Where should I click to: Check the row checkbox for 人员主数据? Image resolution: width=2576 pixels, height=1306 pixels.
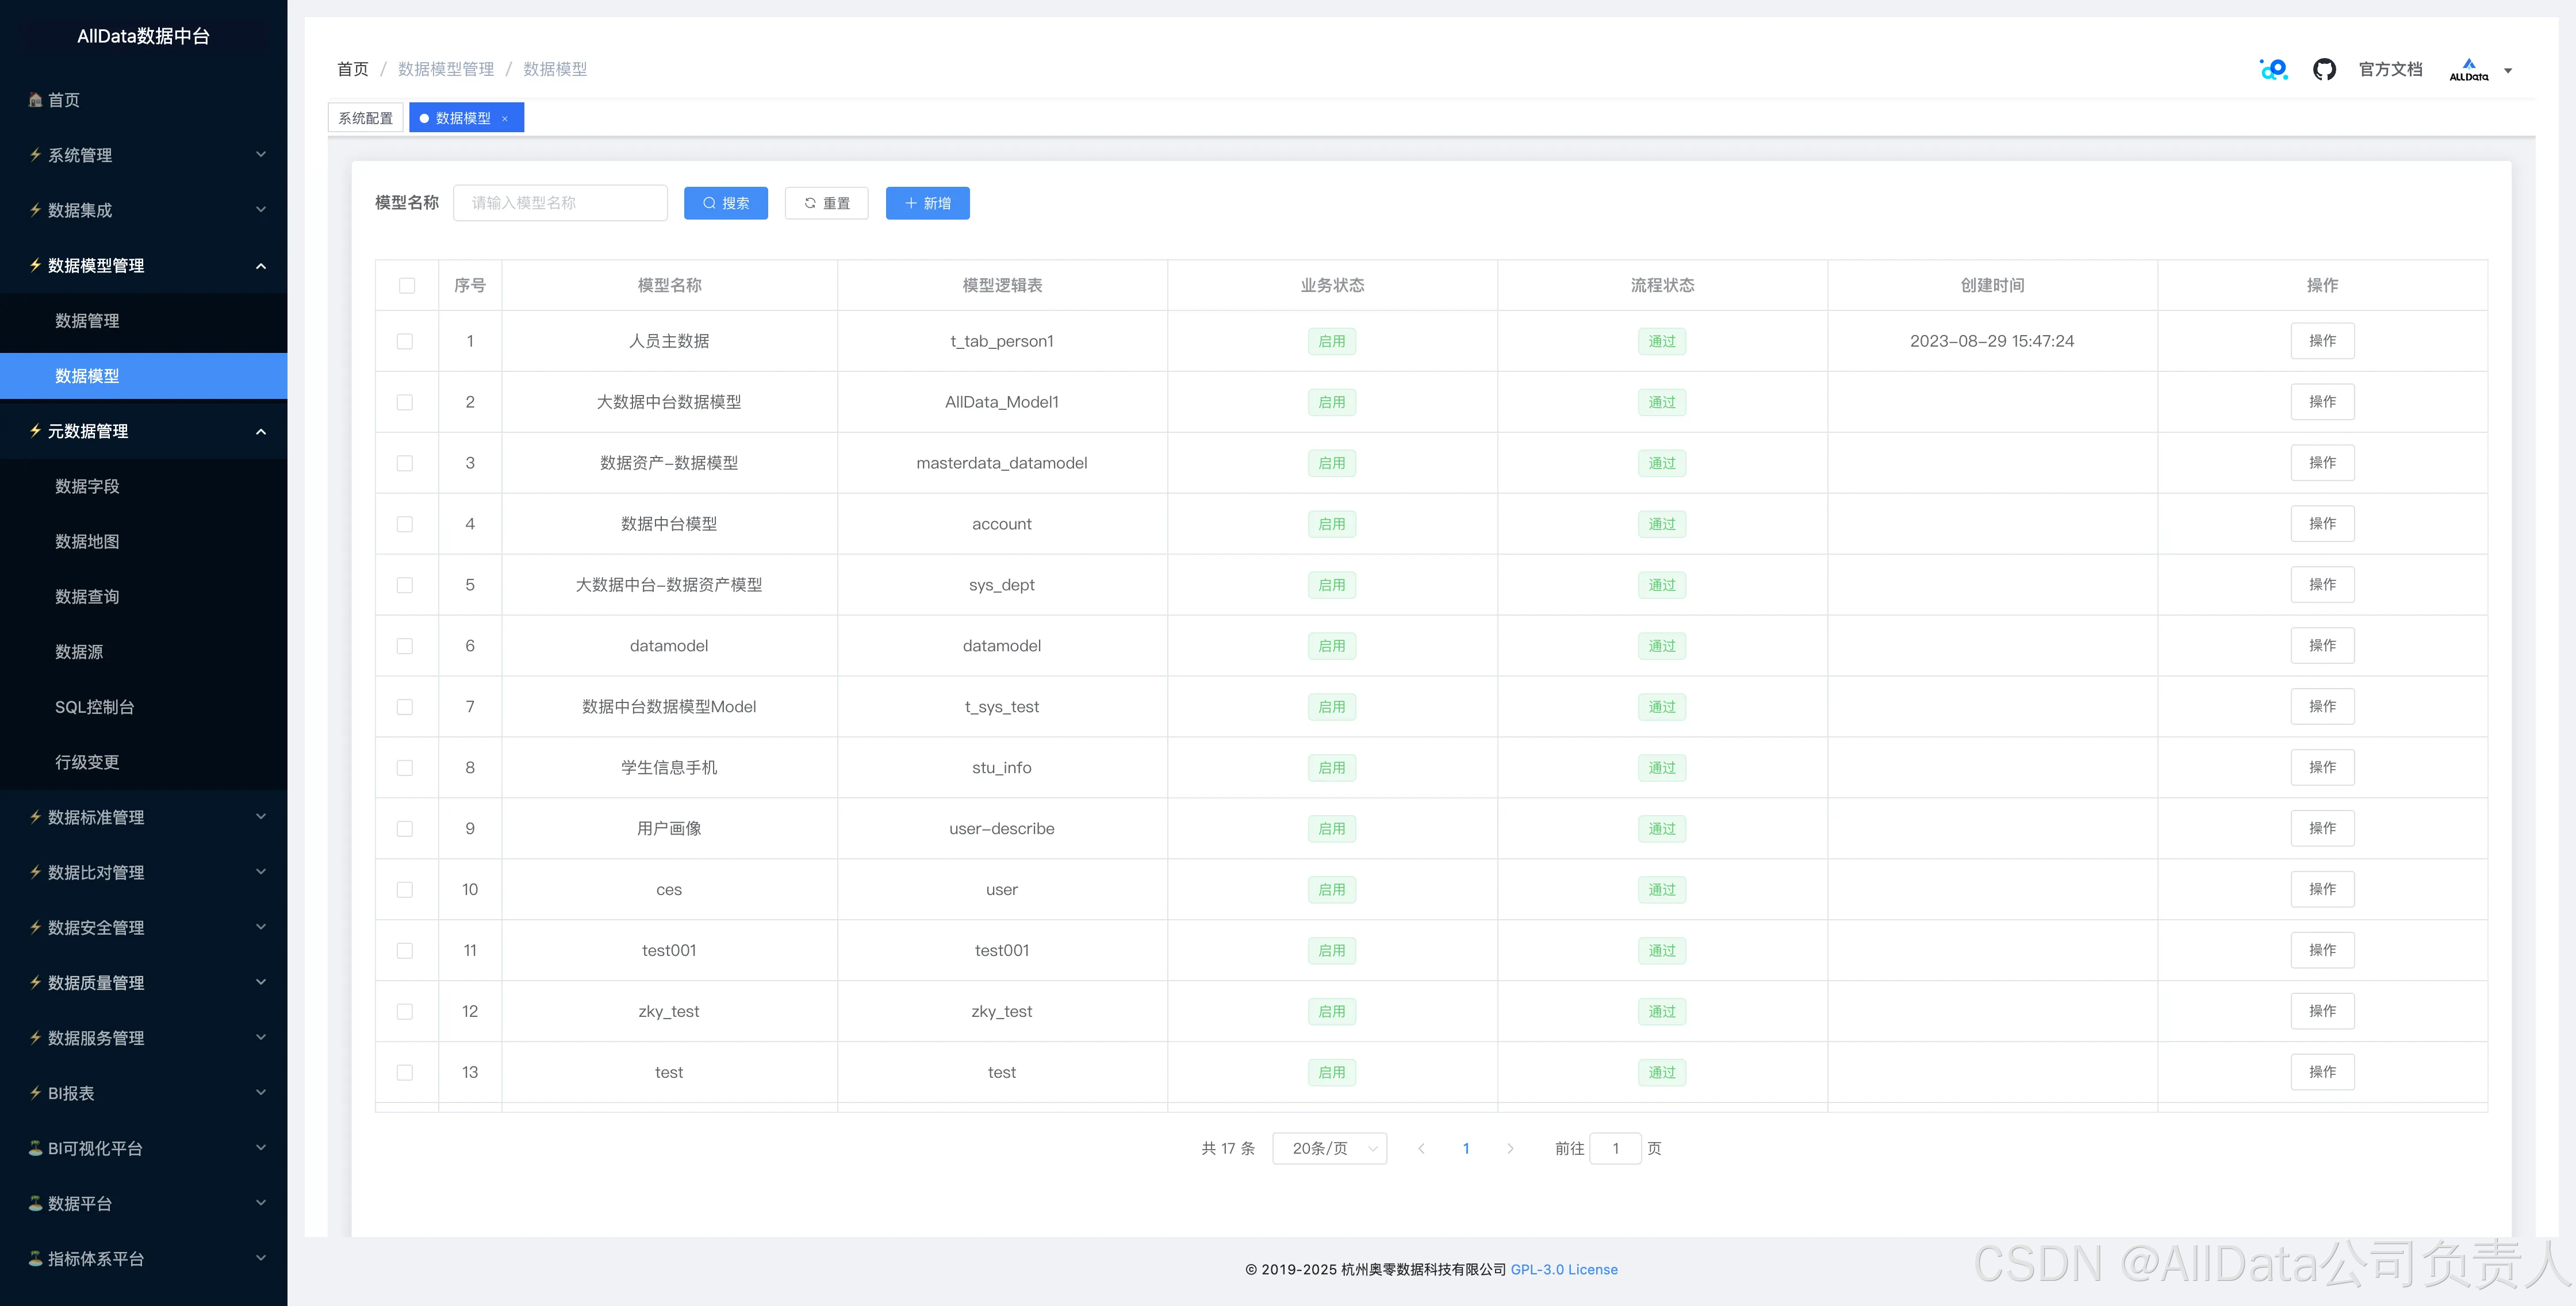404,341
